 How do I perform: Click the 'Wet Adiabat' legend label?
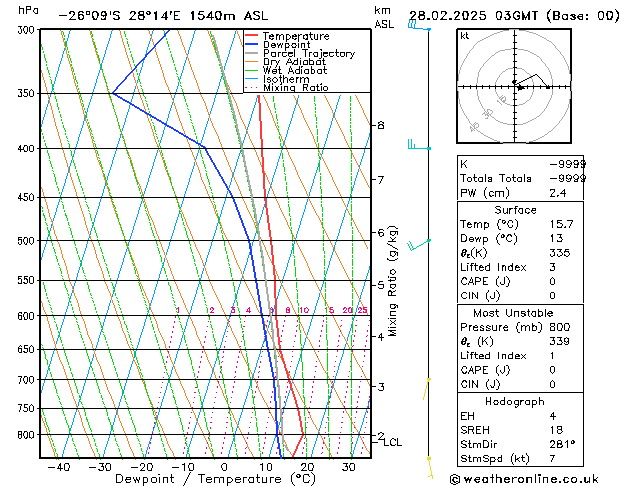295,71
